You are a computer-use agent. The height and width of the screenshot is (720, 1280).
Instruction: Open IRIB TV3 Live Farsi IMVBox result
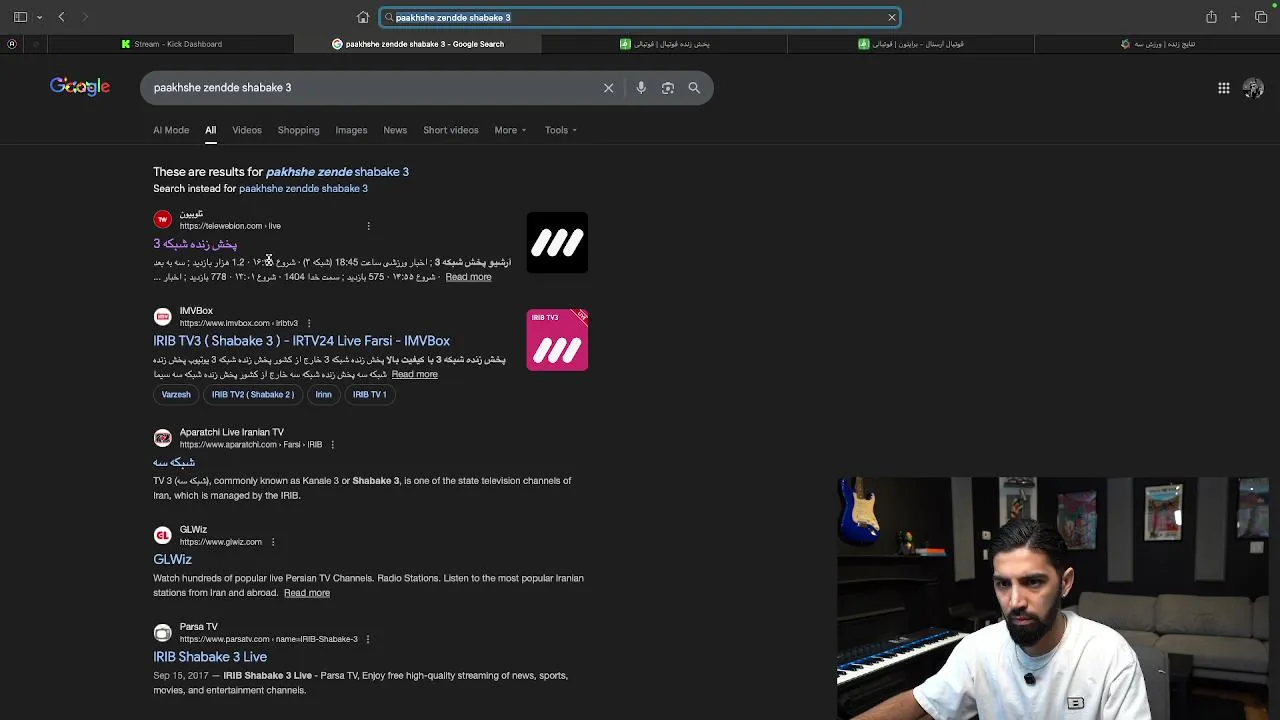[301, 341]
